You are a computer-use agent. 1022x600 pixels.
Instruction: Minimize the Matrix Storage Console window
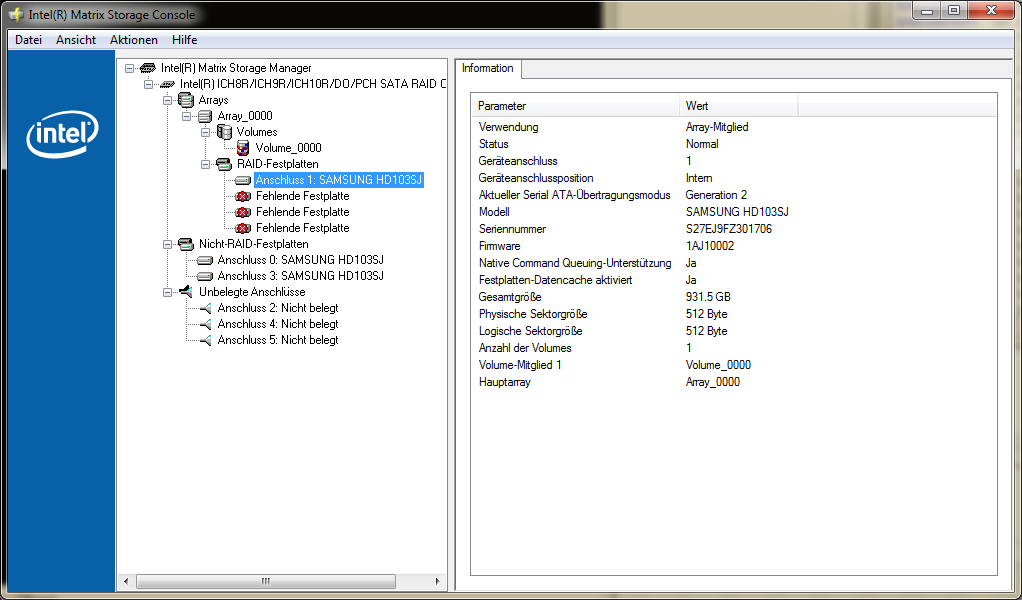coord(927,10)
